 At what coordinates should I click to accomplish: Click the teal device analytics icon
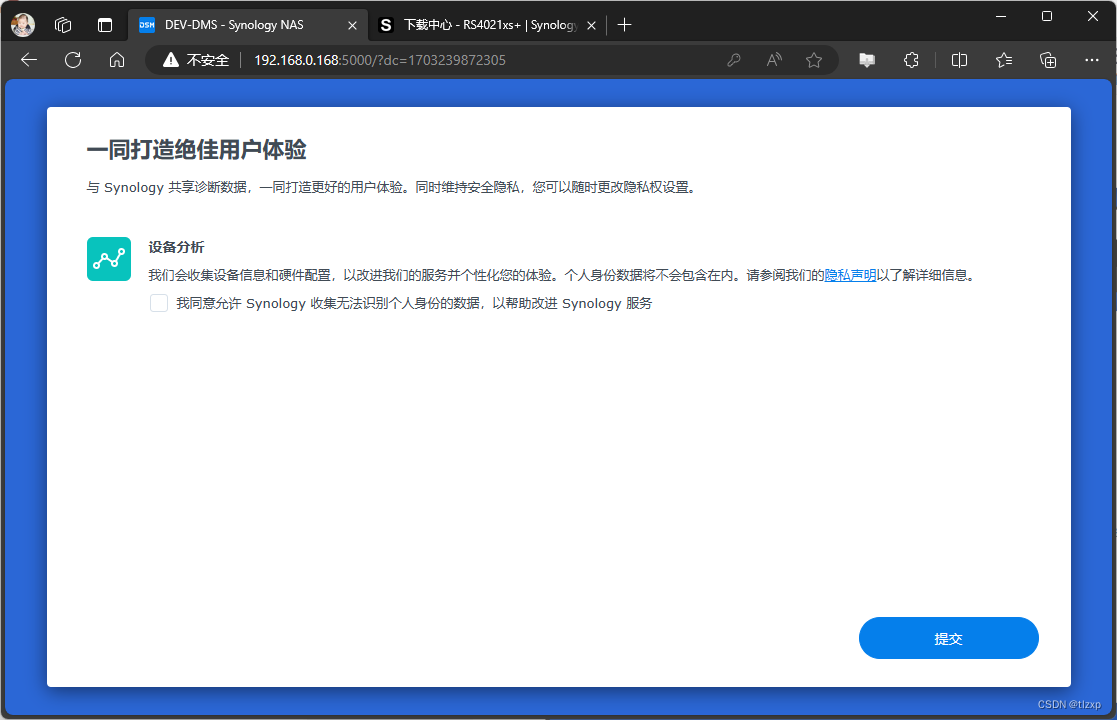109,259
